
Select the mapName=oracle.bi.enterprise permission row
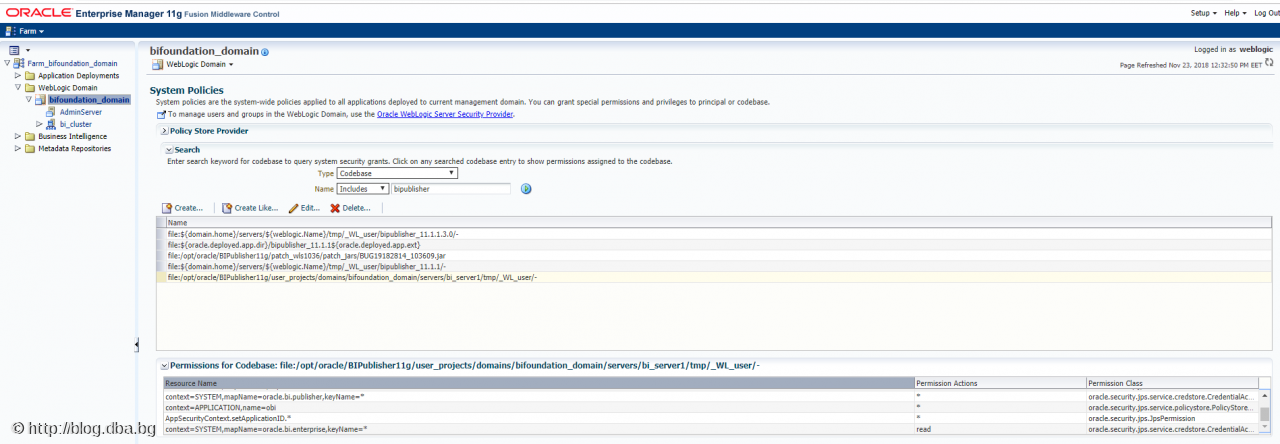[710, 428]
